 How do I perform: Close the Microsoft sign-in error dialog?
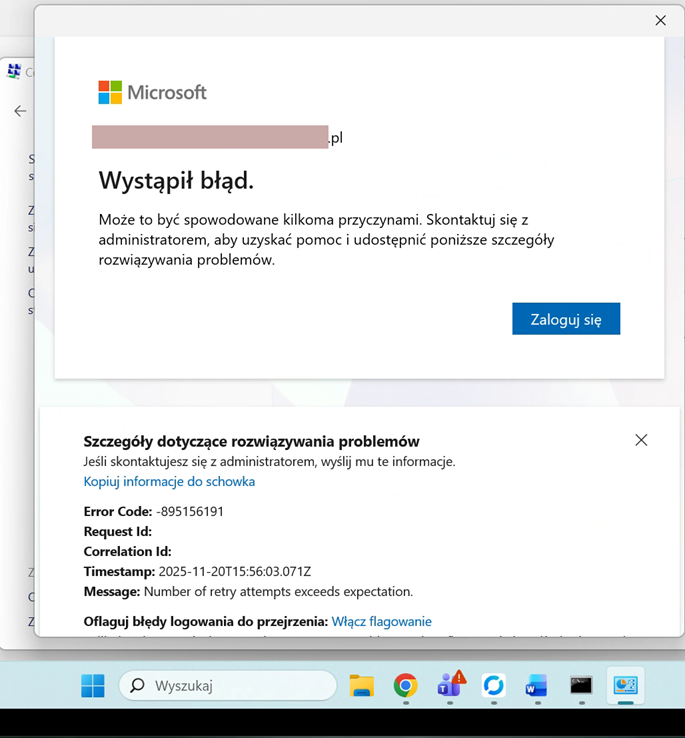(661, 20)
